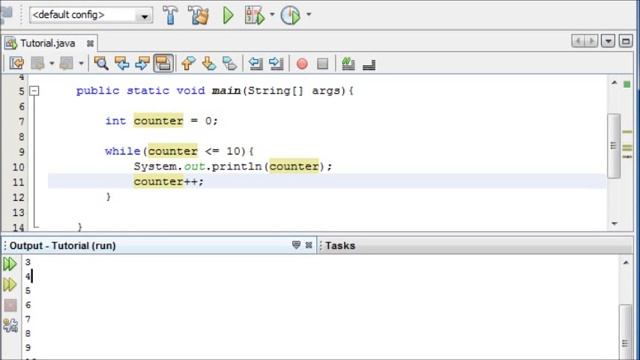Re-run with different parameters icon

(10, 284)
